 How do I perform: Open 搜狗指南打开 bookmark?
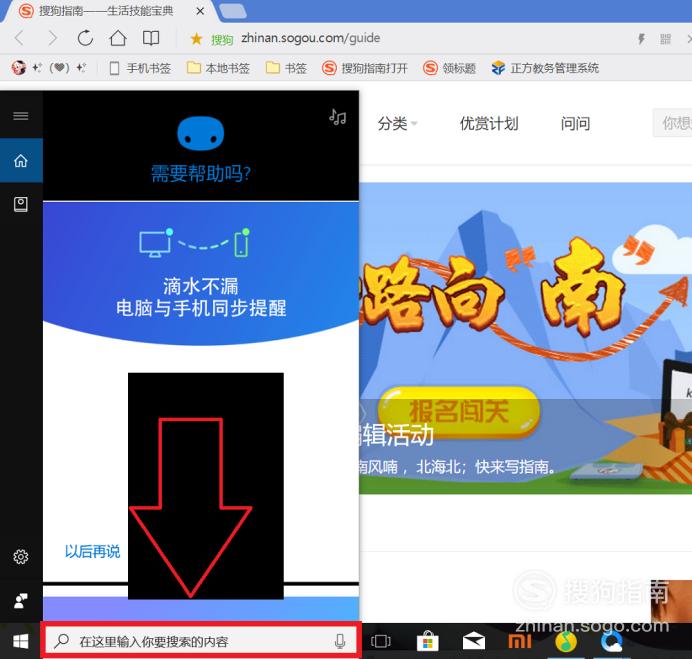(365, 68)
